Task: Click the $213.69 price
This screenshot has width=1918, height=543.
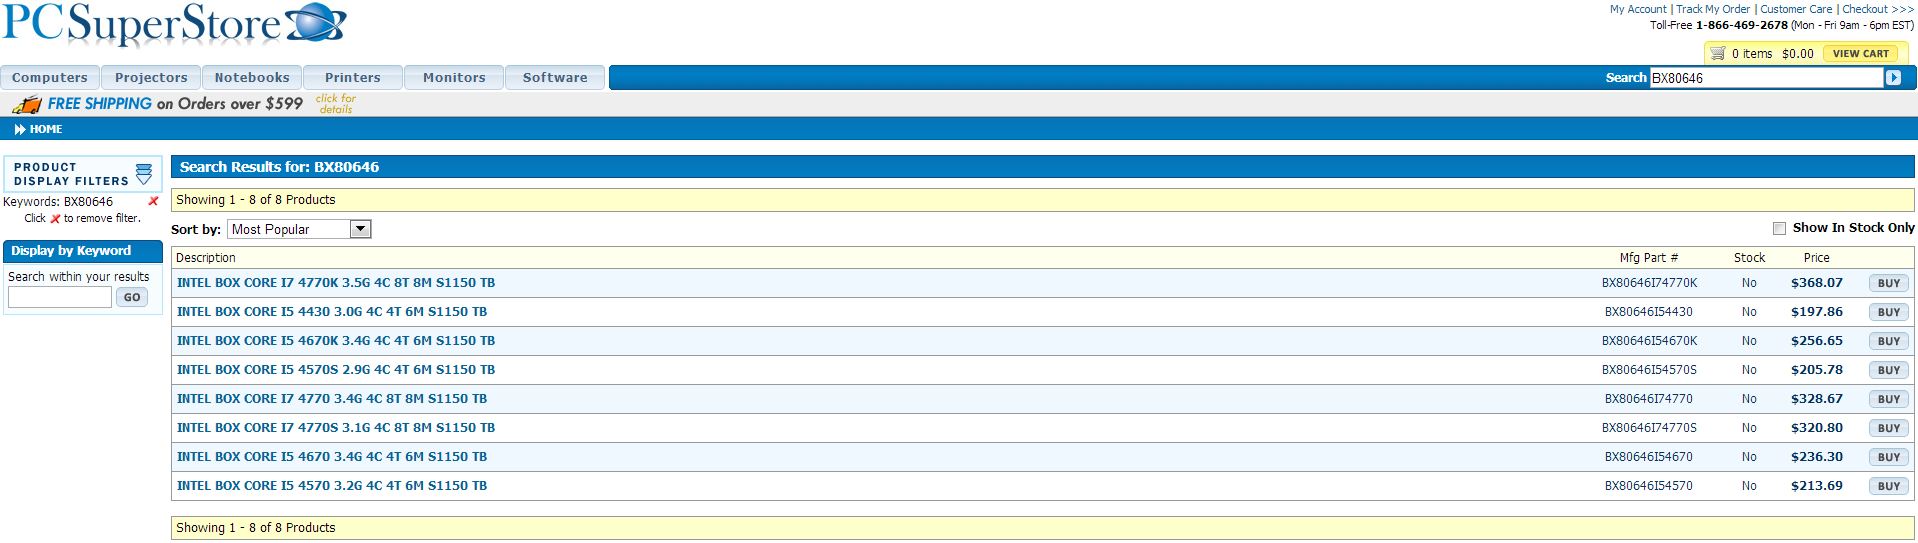Action: click(x=1816, y=486)
